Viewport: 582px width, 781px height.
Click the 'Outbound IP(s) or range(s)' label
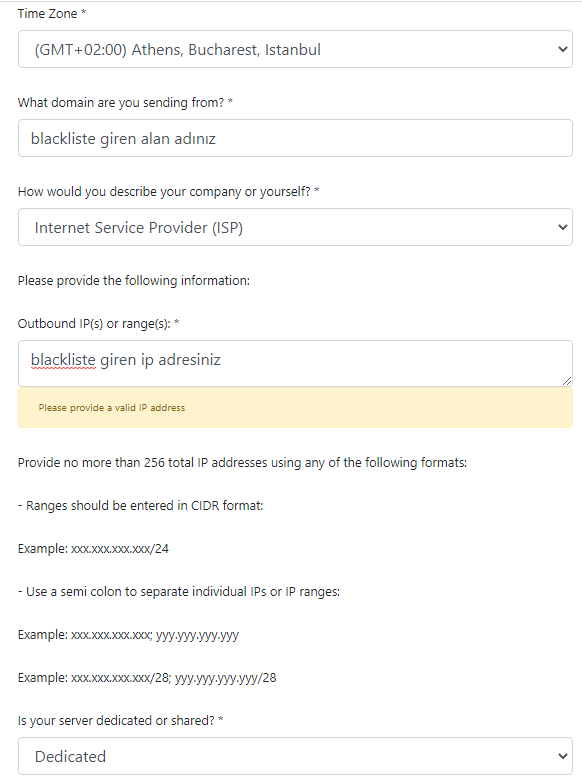[98, 324]
